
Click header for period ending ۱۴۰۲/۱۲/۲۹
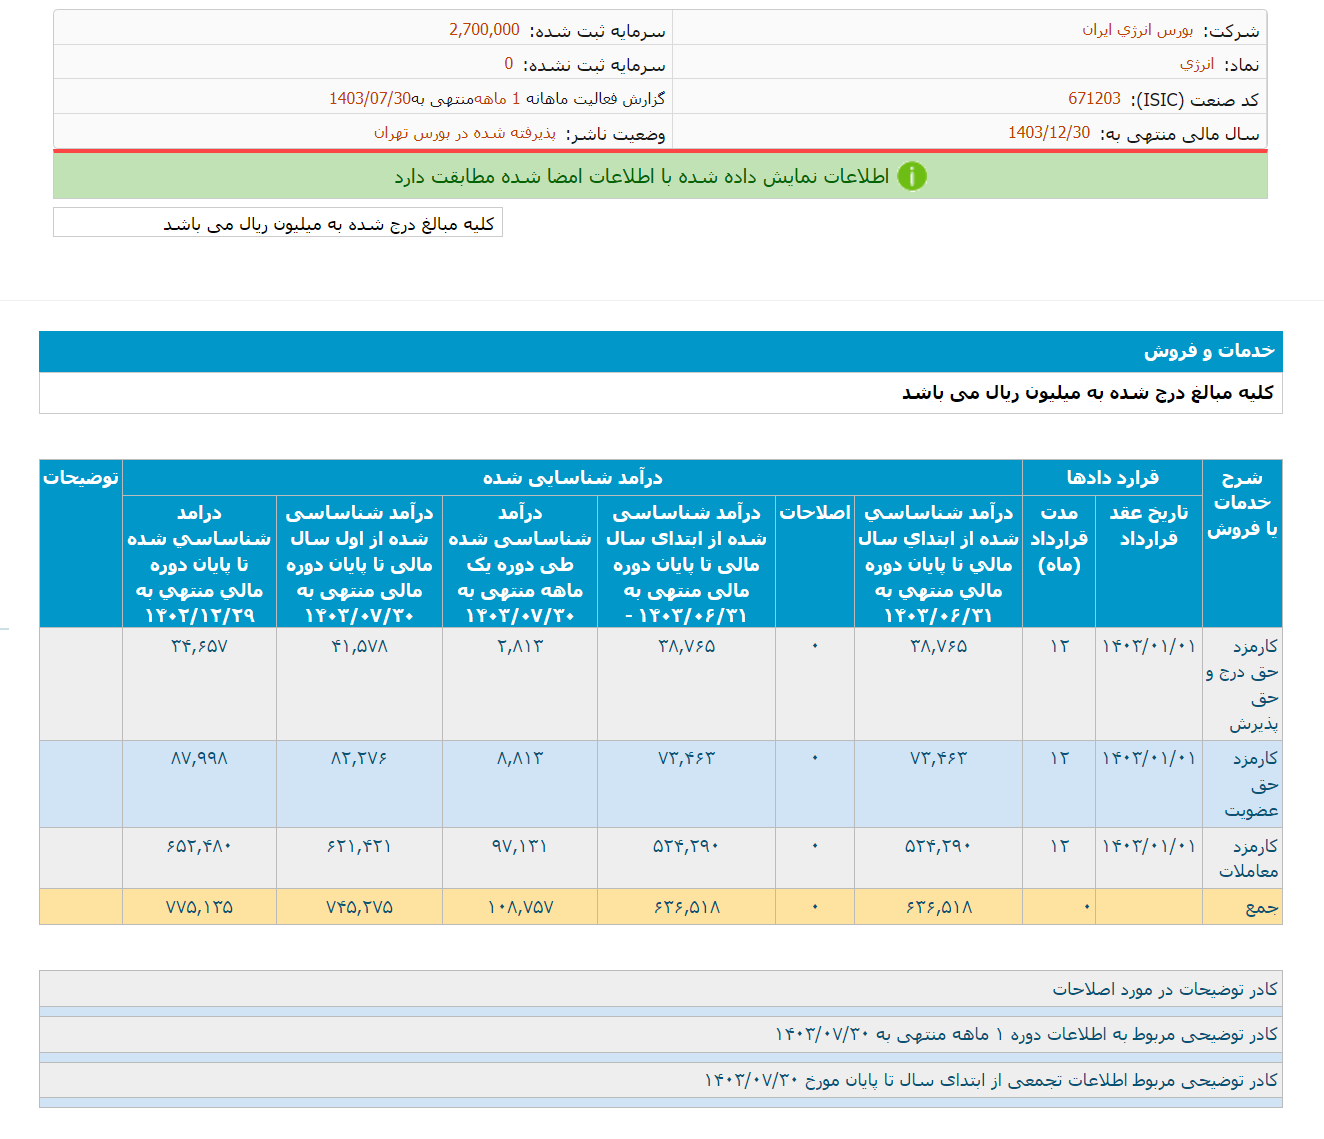pyautogui.click(x=199, y=563)
